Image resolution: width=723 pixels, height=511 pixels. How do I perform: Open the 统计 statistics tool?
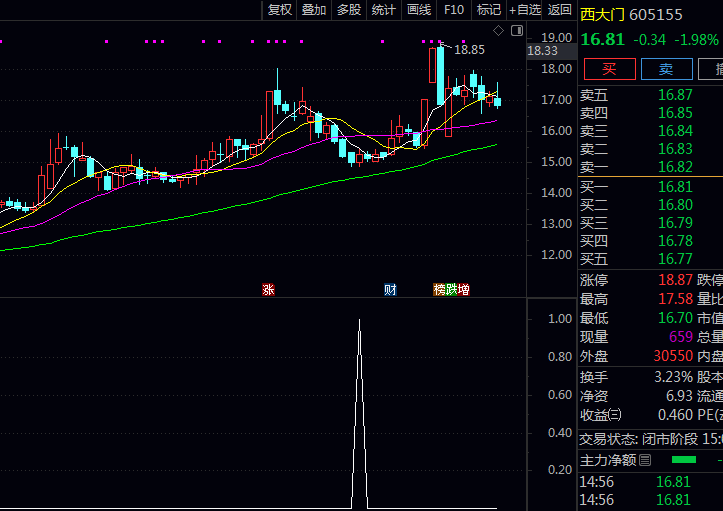[x=383, y=10]
